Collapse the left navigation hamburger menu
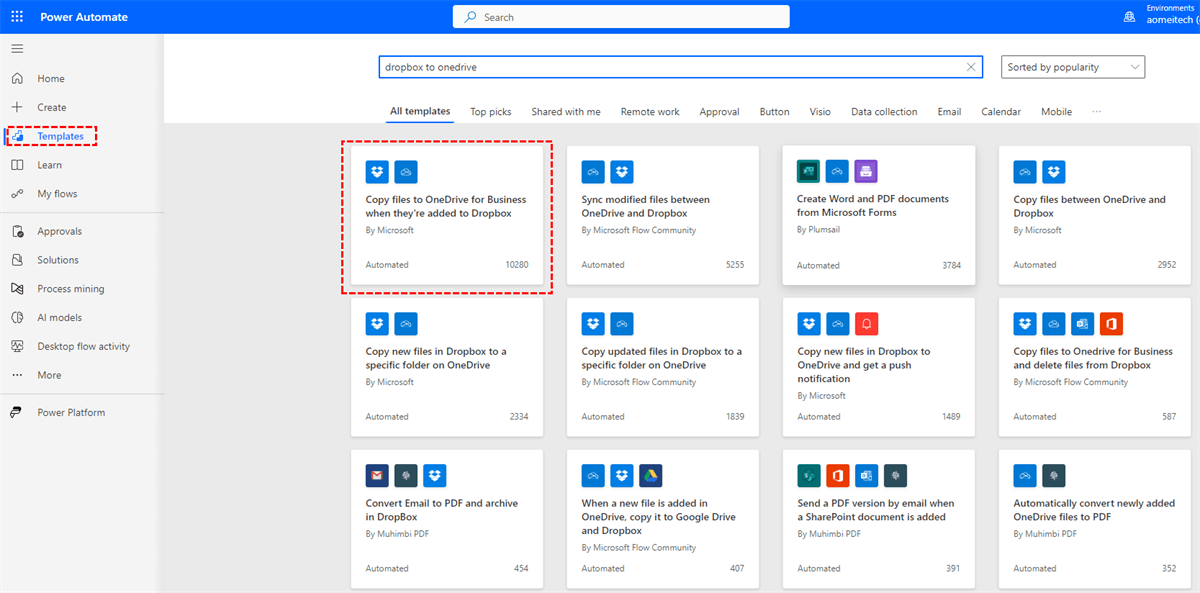Image resolution: width=1200 pixels, height=593 pixels. click(17, 48)
